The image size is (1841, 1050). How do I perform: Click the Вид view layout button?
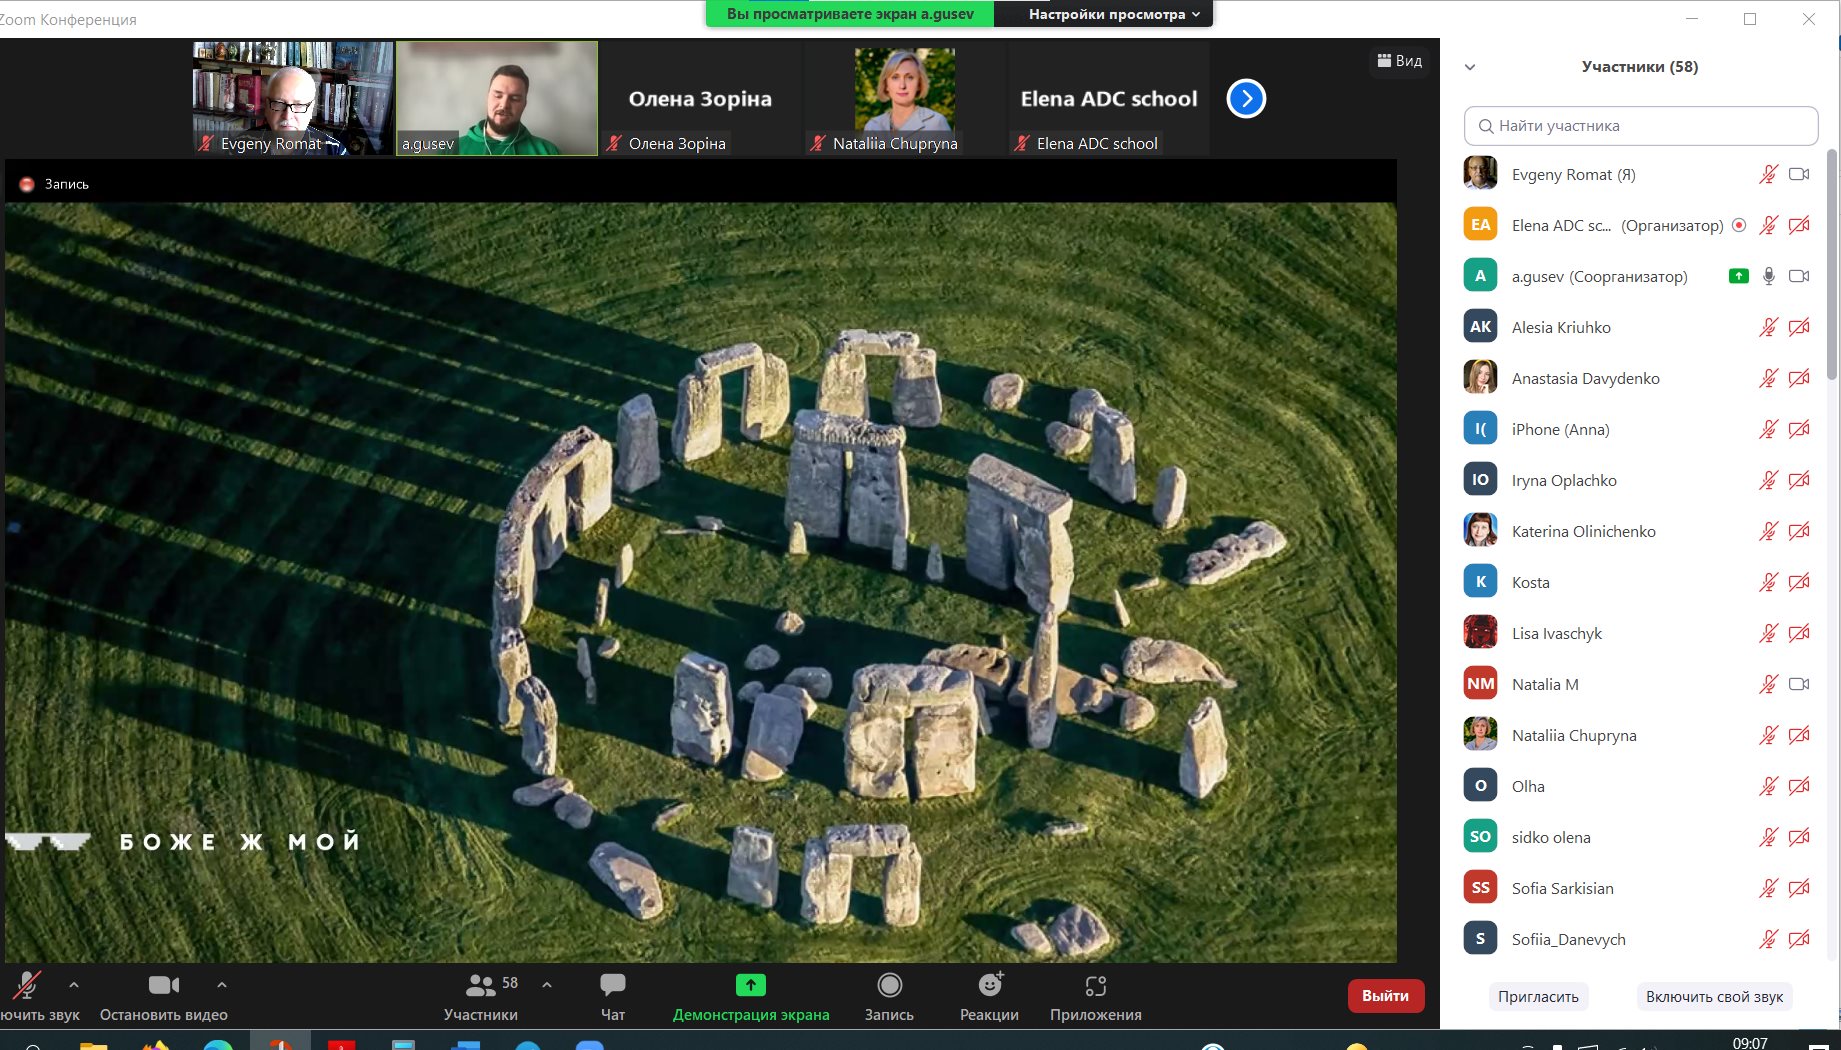click(x=1399, y=61)
